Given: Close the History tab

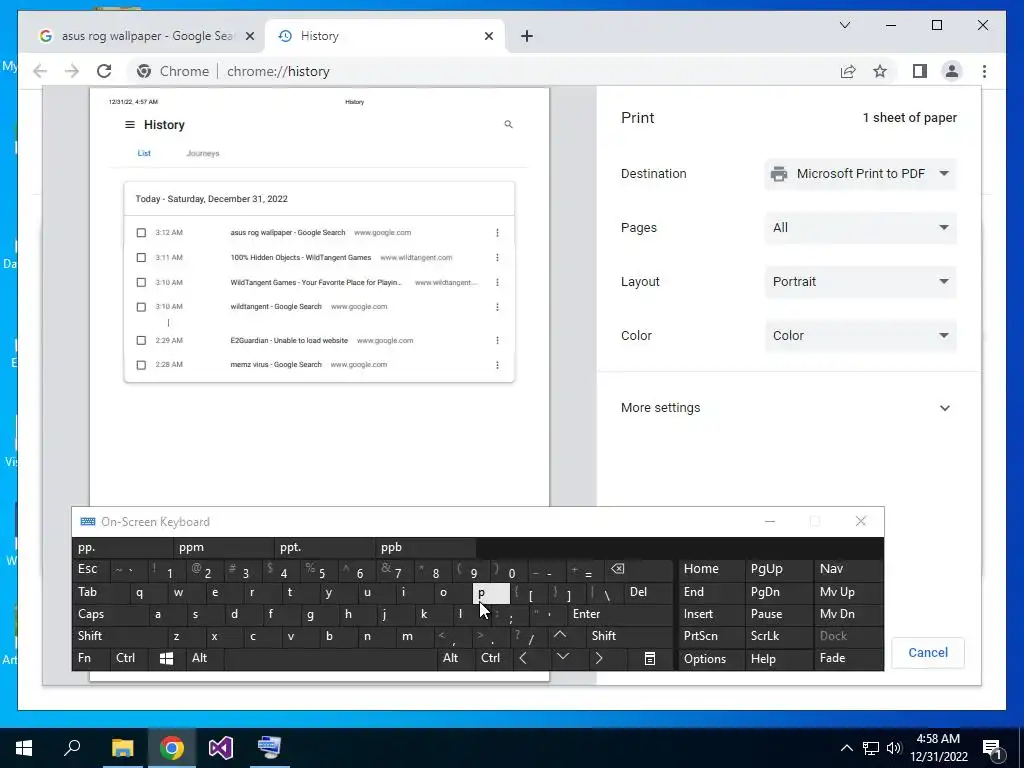Looking at the screenshot, I should (488, 36).
